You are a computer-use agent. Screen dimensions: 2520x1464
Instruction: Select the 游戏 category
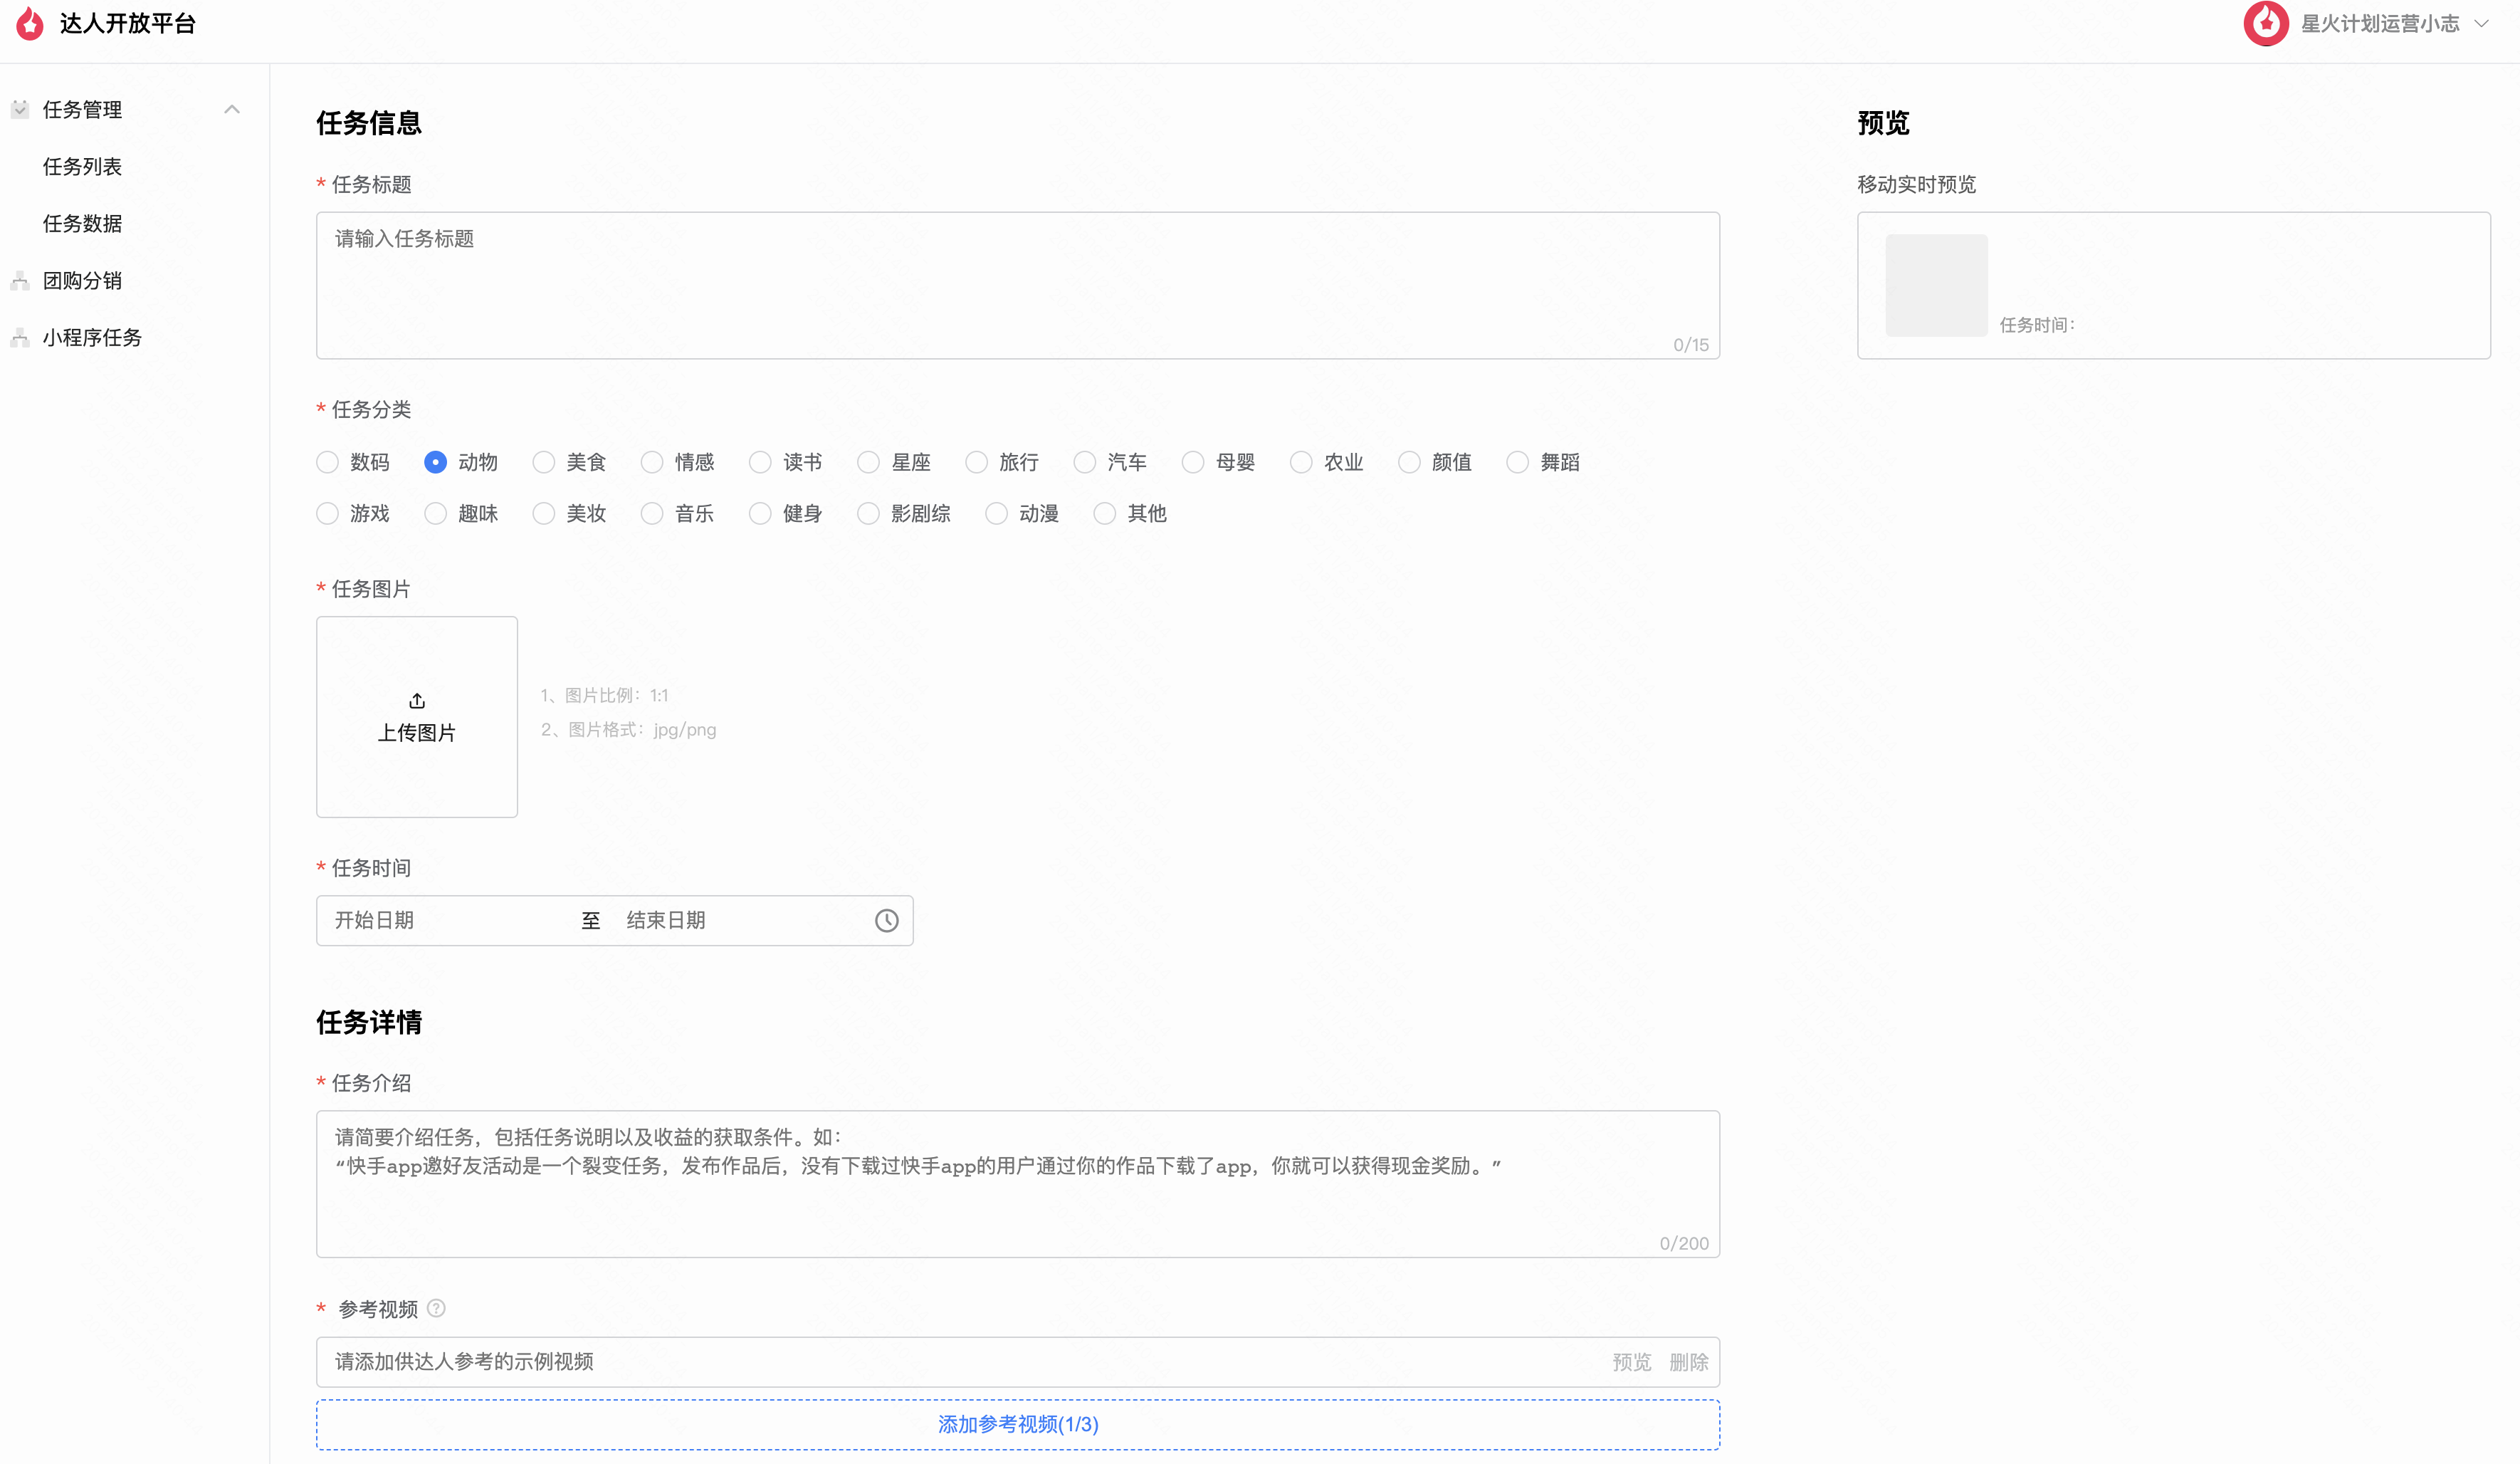click(353, 513)
